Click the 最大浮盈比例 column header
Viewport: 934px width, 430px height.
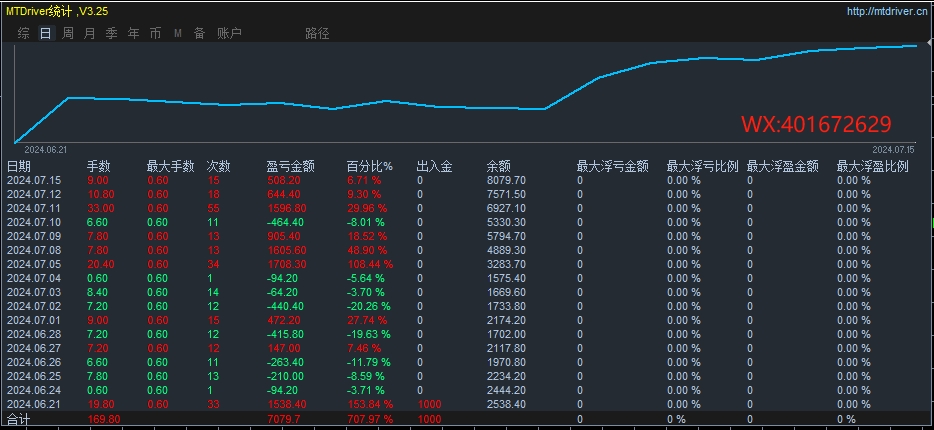tap(873, 167)
